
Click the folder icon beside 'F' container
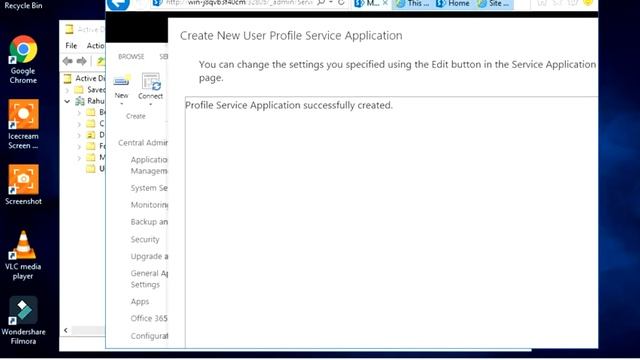point(91,146)
